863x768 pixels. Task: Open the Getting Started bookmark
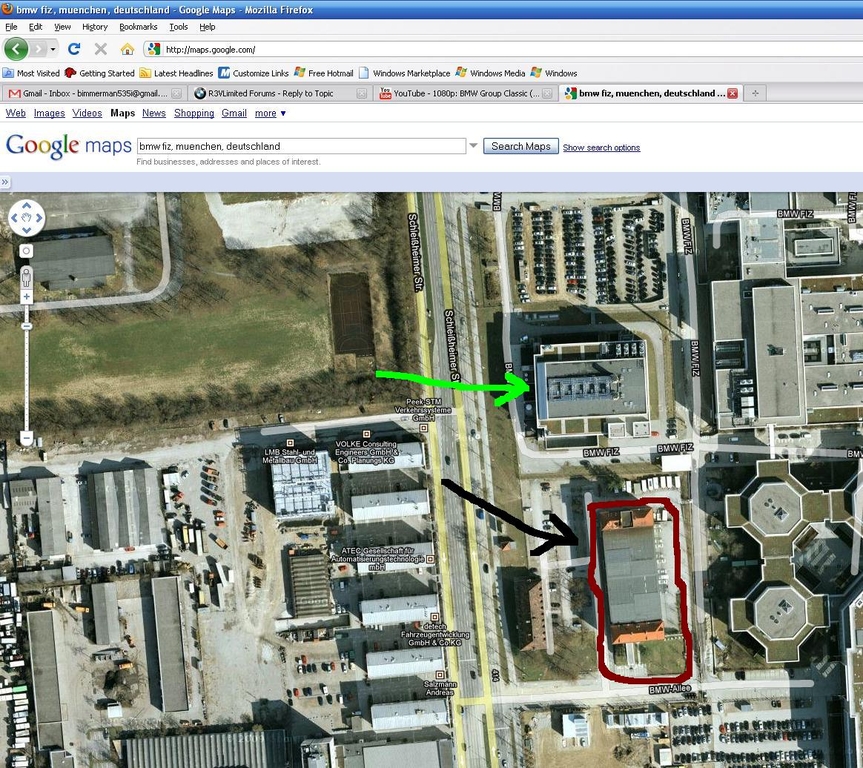click(100, 73)
